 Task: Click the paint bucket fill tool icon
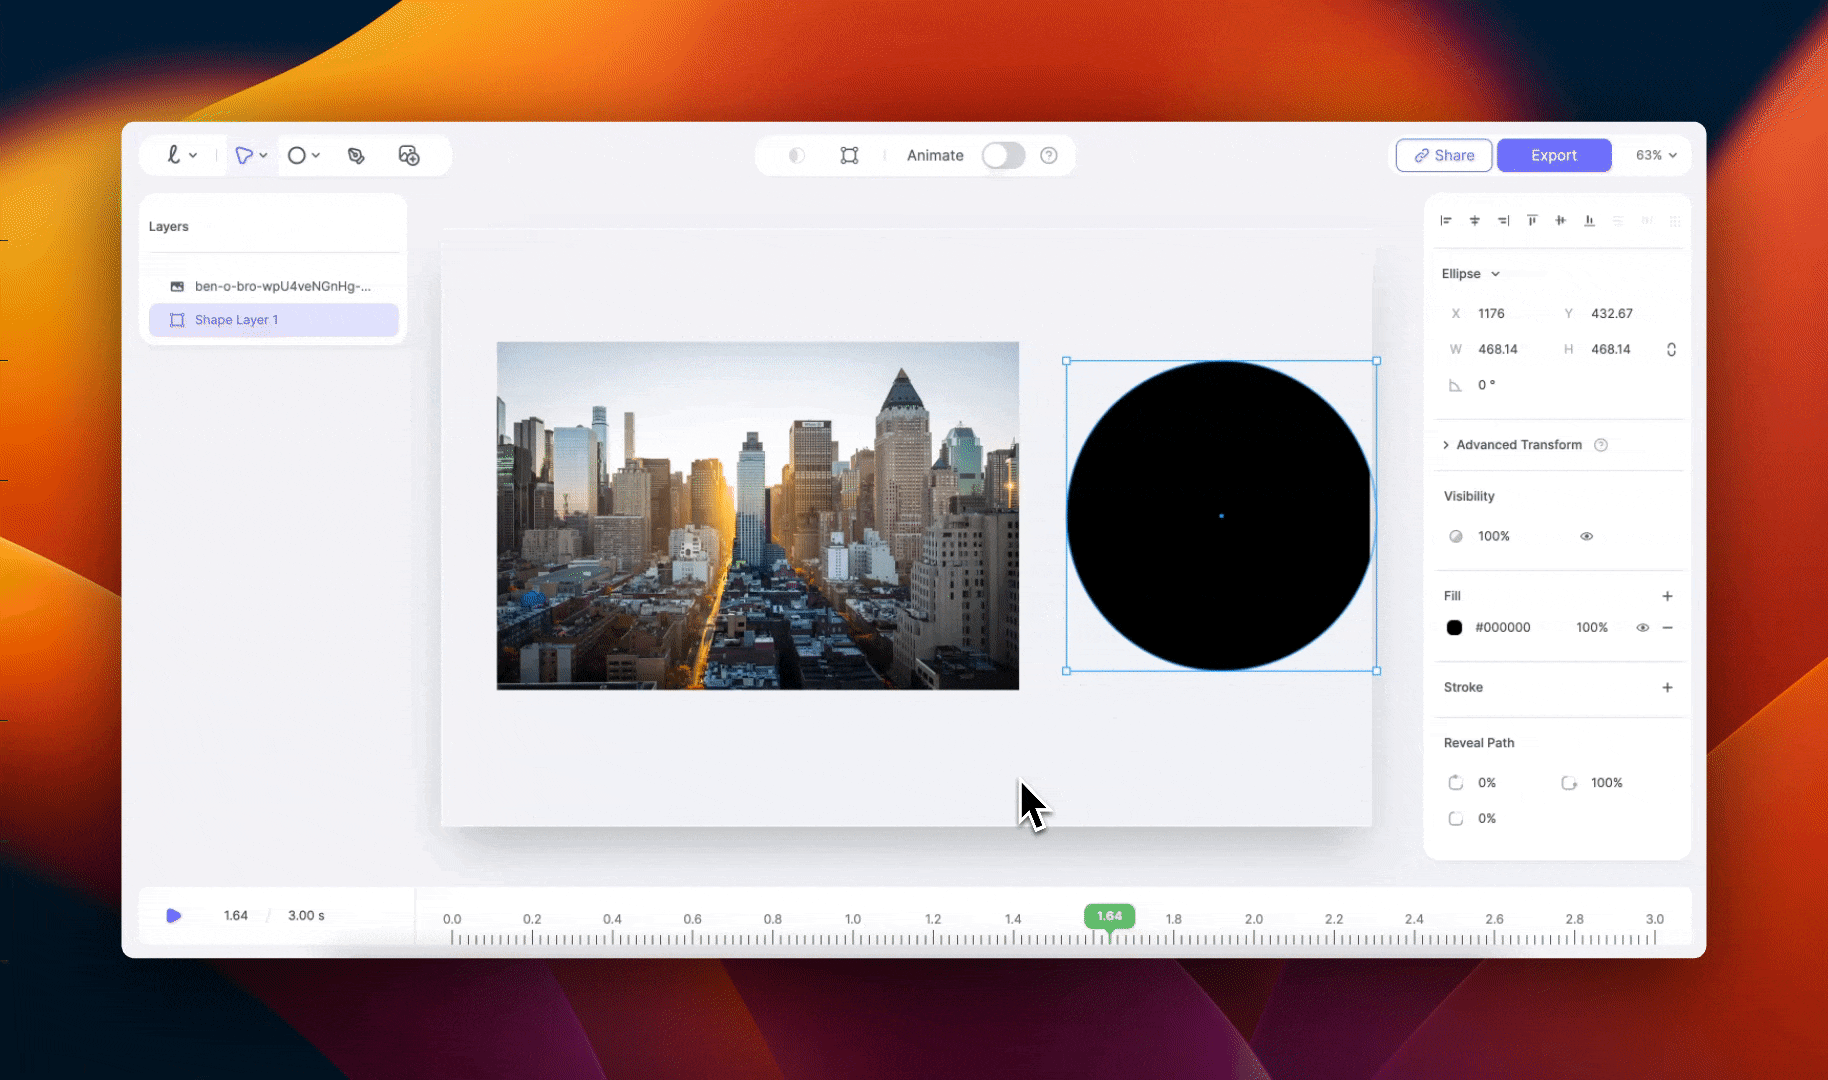[x=356, y=155]
